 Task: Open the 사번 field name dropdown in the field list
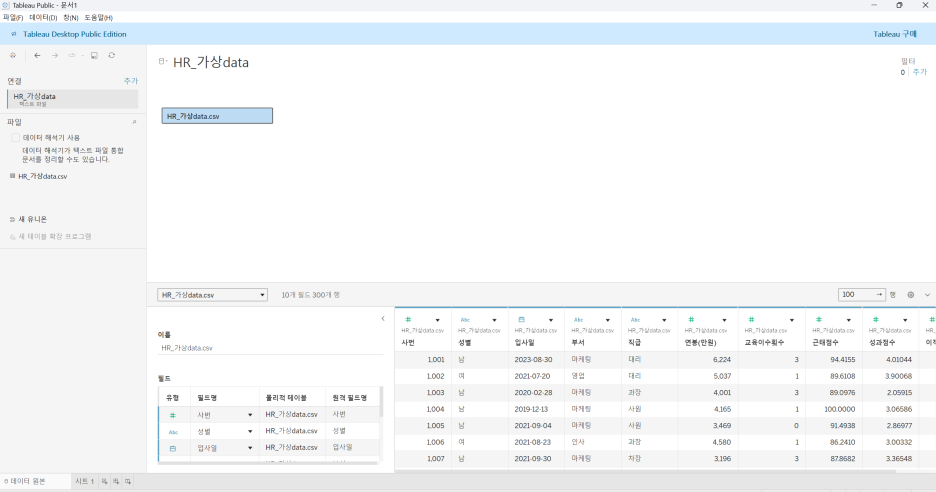[x=250, y=415]
